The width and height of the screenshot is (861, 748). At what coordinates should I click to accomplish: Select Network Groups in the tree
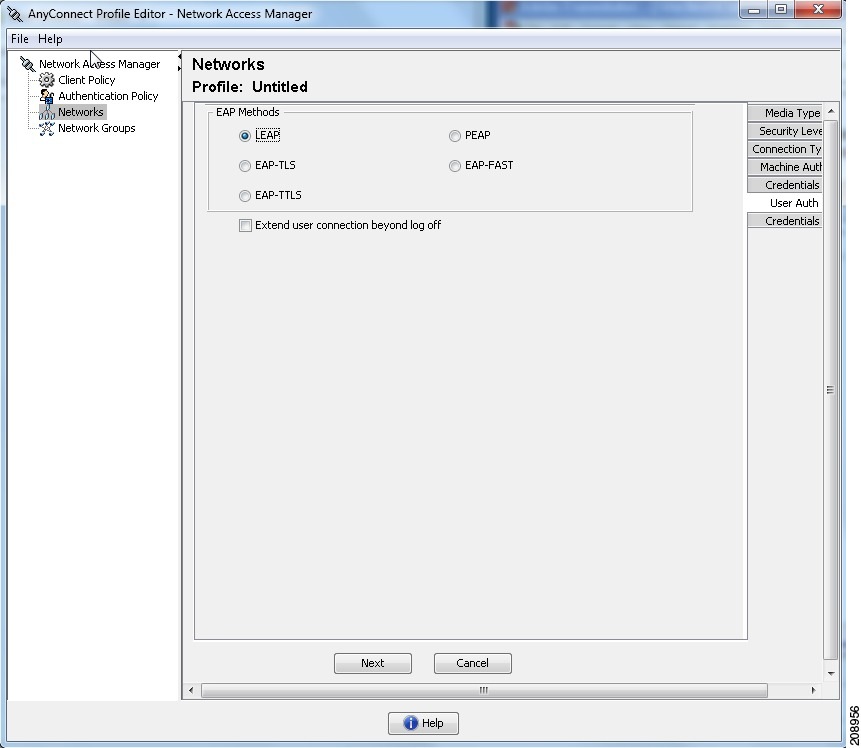coord(97,129)
